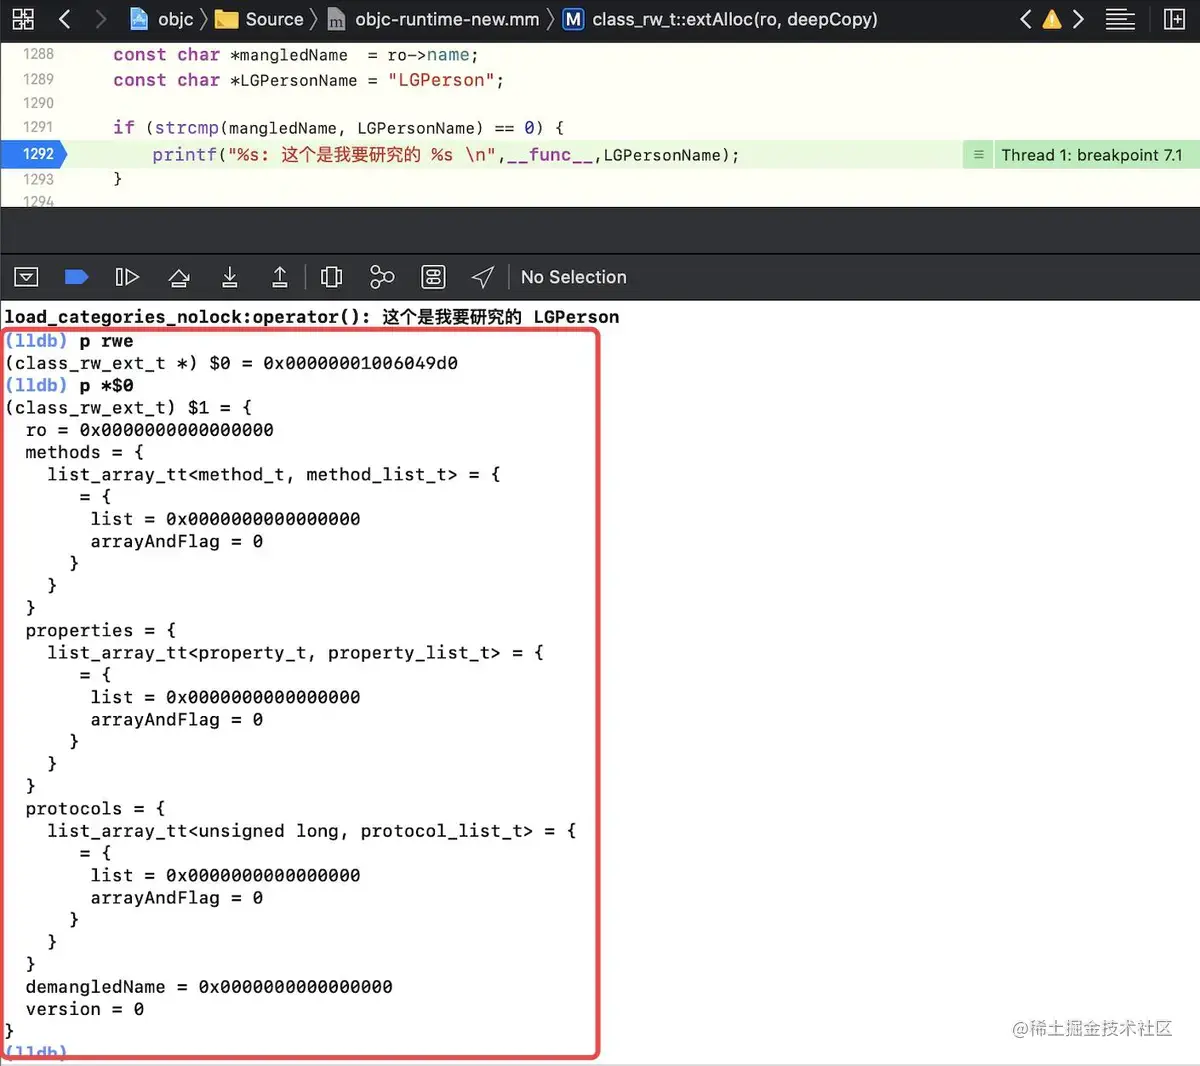Hide the debug area
This screenshot has height=1066, width=1200.
click(26, 277)
